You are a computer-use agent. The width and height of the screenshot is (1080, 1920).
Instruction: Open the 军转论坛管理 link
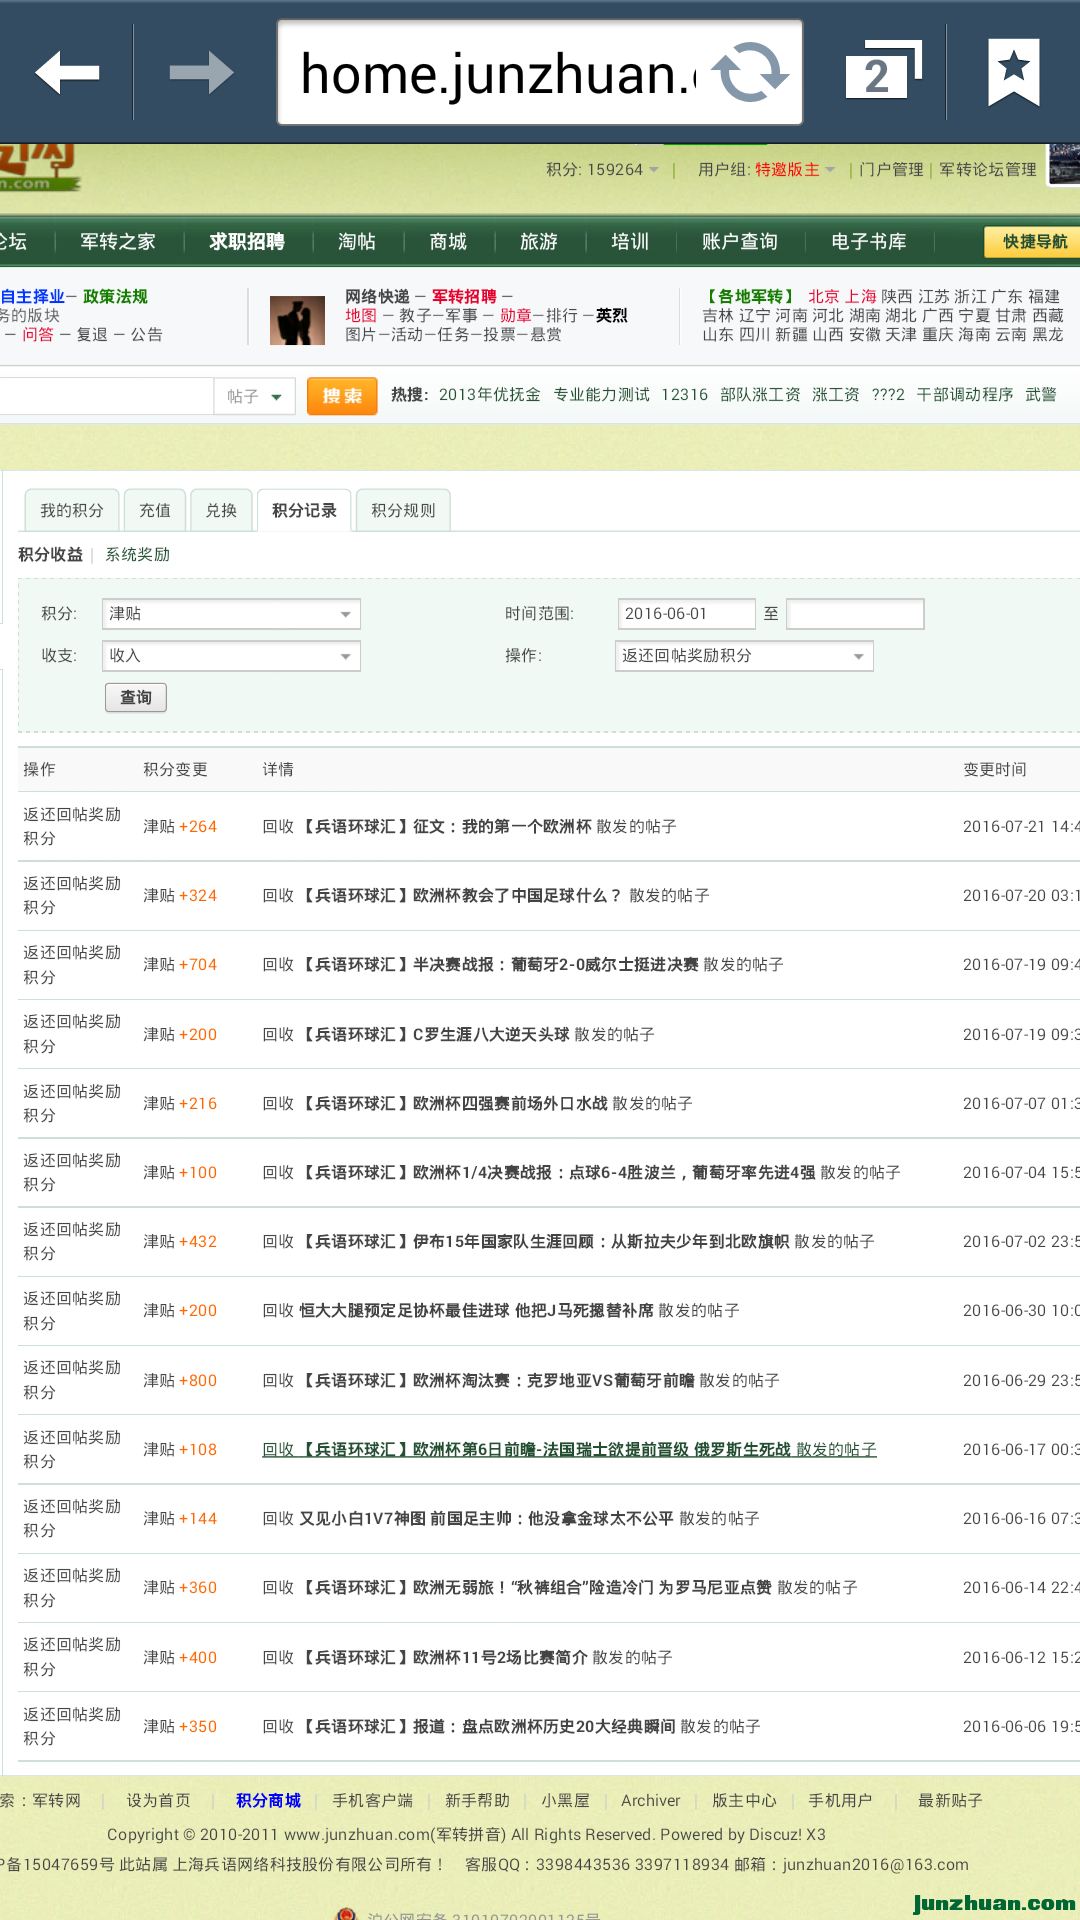pyautogui.click(x=988, y=170)
